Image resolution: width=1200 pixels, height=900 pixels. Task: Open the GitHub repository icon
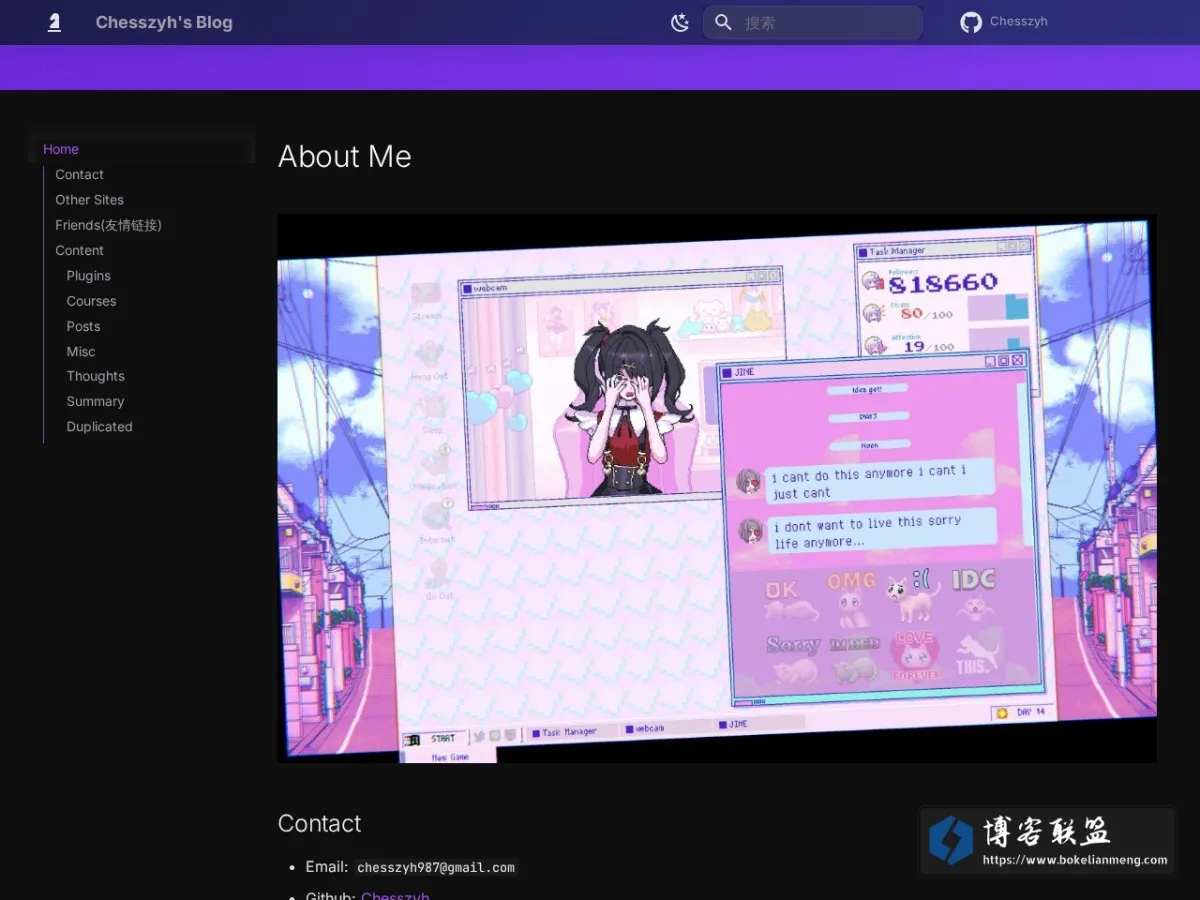point(971,22)
